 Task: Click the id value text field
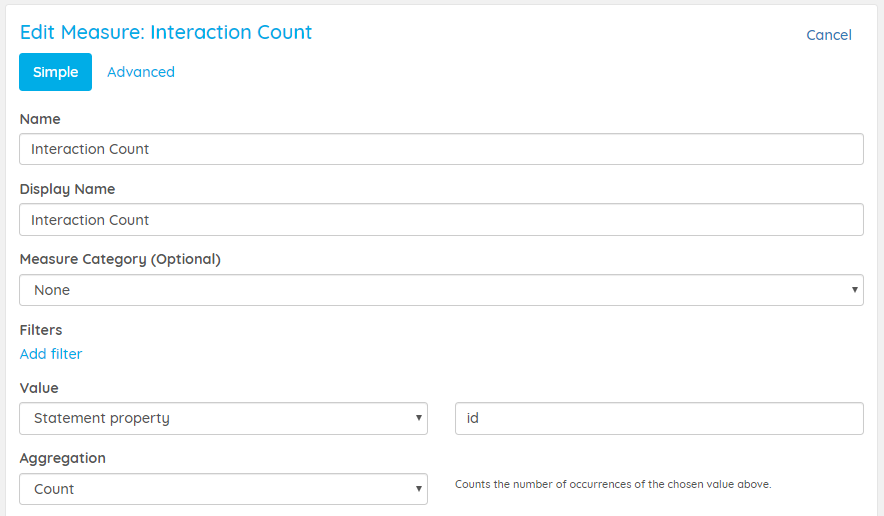pos(659,418)
